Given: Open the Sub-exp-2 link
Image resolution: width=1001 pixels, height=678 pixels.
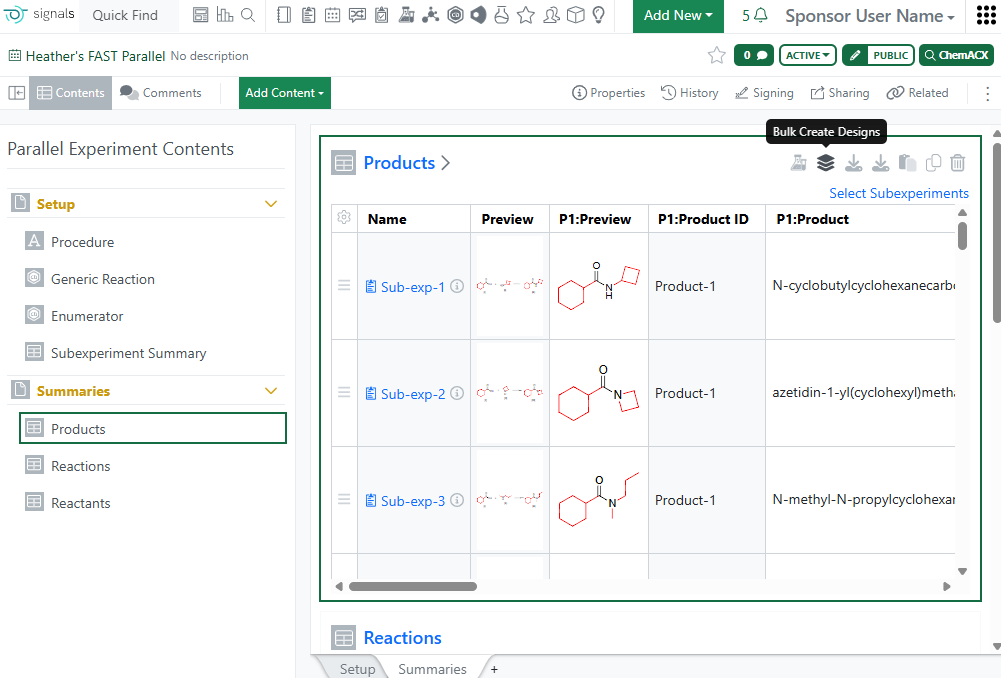Looking at the screenshot, I should [412, 394].
